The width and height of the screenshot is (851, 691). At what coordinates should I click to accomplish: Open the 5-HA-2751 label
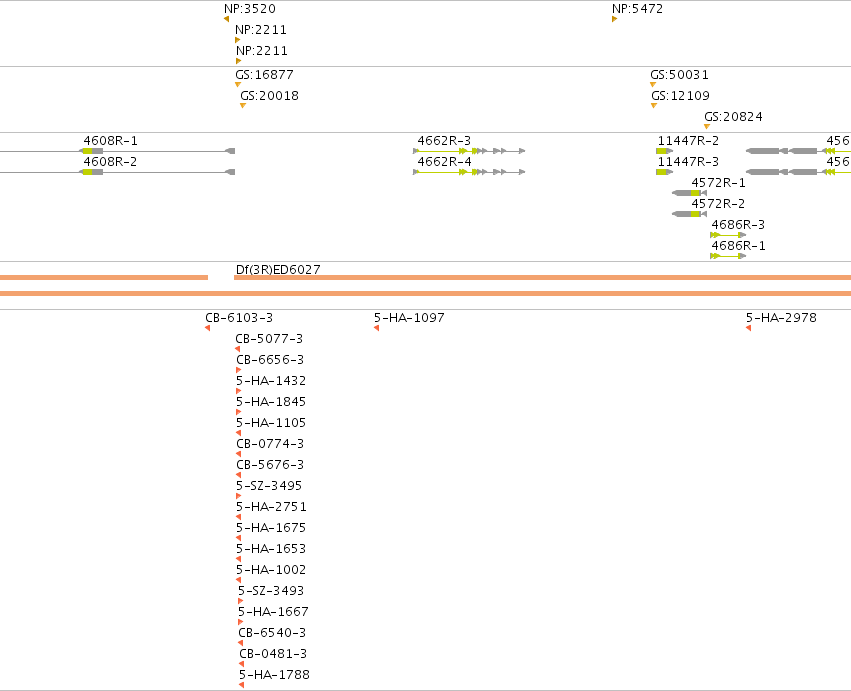coord(271,506)
